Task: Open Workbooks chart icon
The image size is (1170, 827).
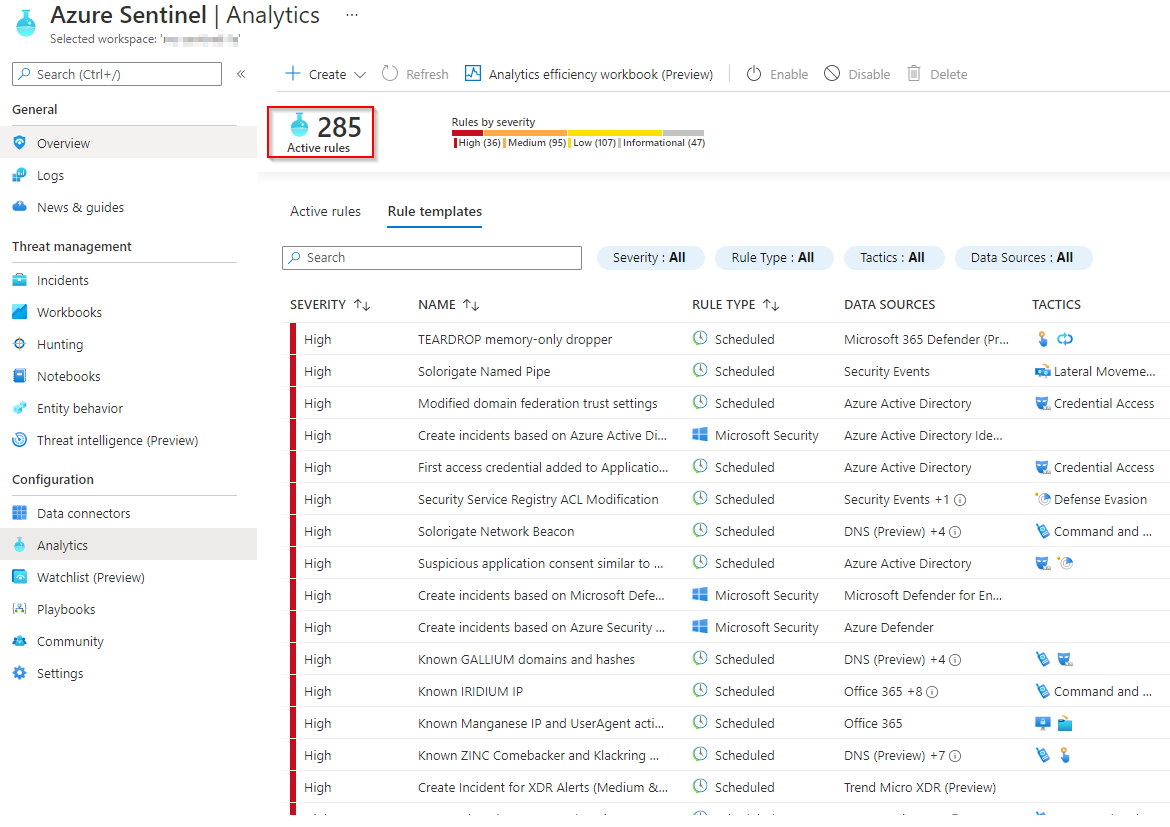Action: click(x=20, y=312)
